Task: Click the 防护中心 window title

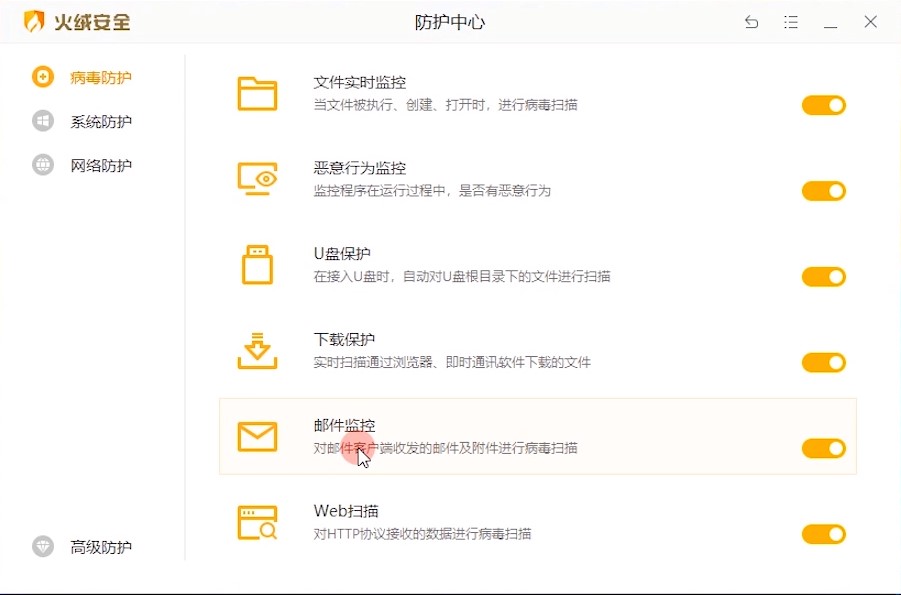Action: [x=450, y=22]
